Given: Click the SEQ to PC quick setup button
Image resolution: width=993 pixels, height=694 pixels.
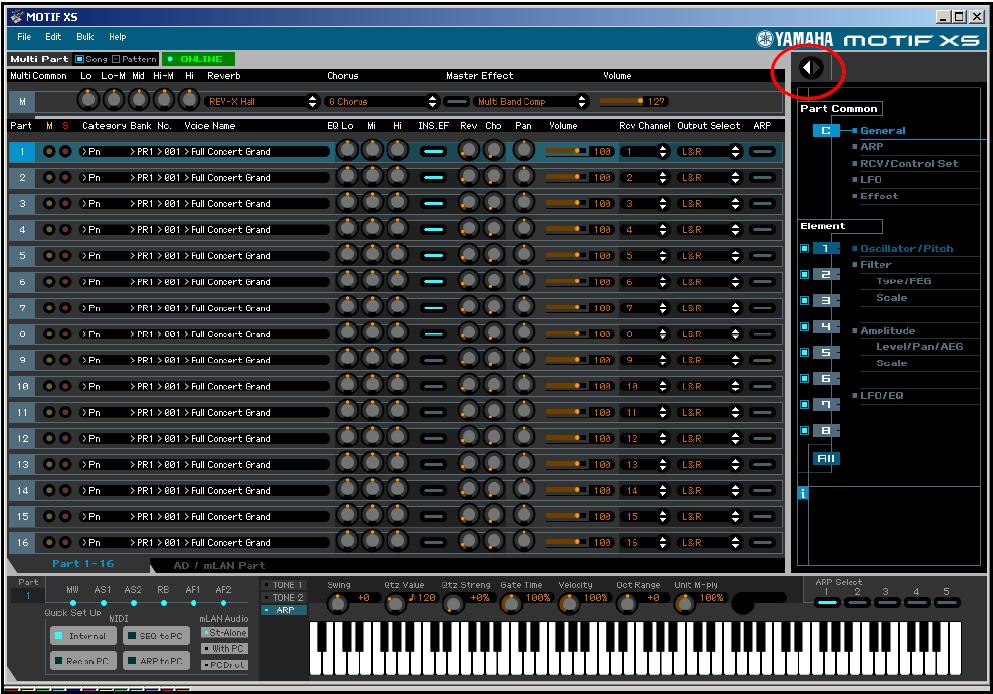Looking at the screenshot, I should pos(155,635).
